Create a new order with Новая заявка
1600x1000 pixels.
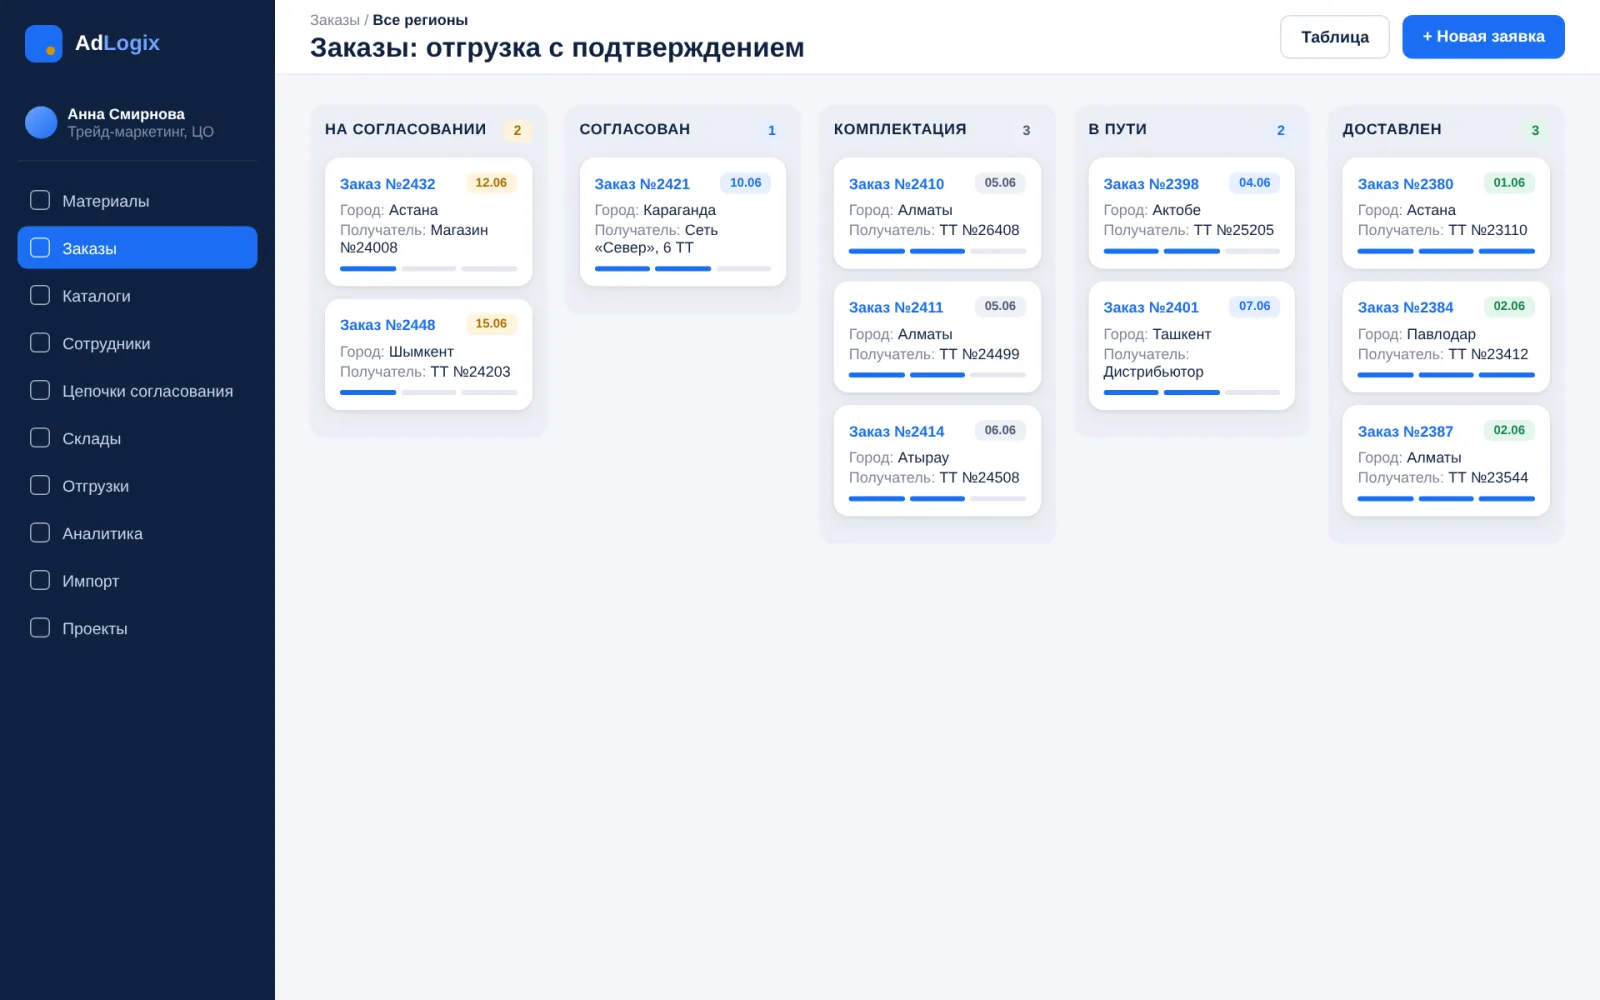(1483, 37)
